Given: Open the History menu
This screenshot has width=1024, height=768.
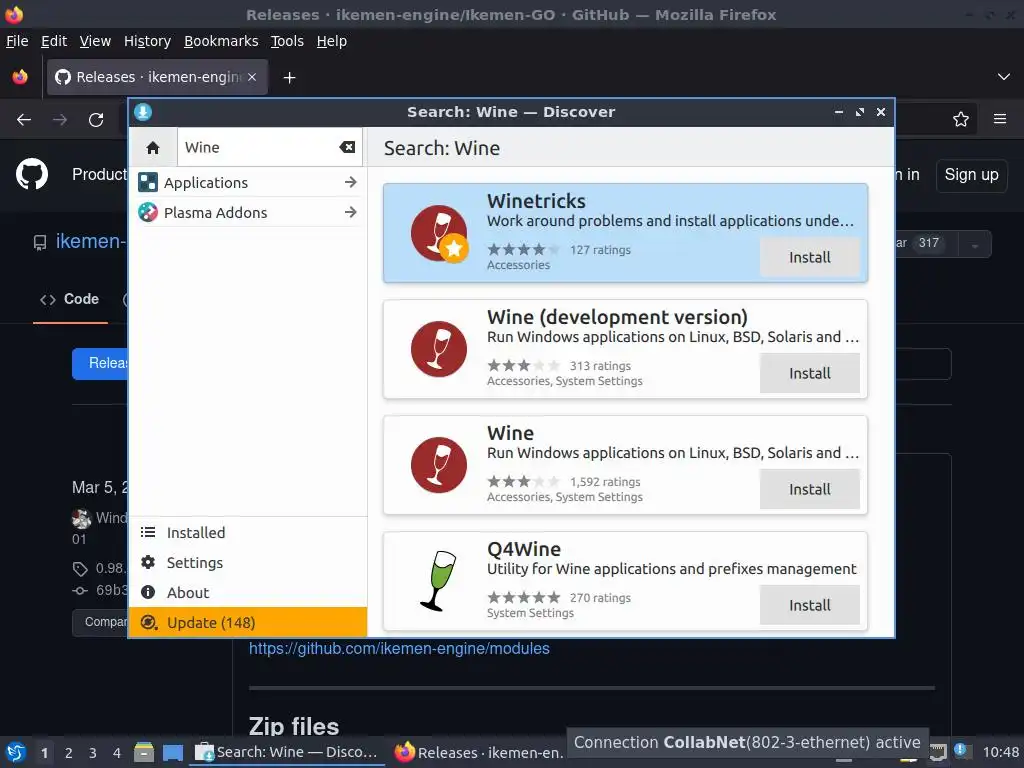Looking at the screenshot, I should point(147,41).
